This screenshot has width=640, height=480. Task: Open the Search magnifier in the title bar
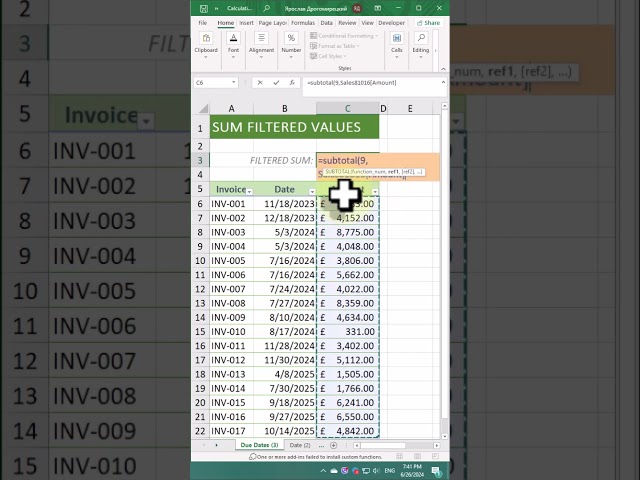(x=266, y=8)
